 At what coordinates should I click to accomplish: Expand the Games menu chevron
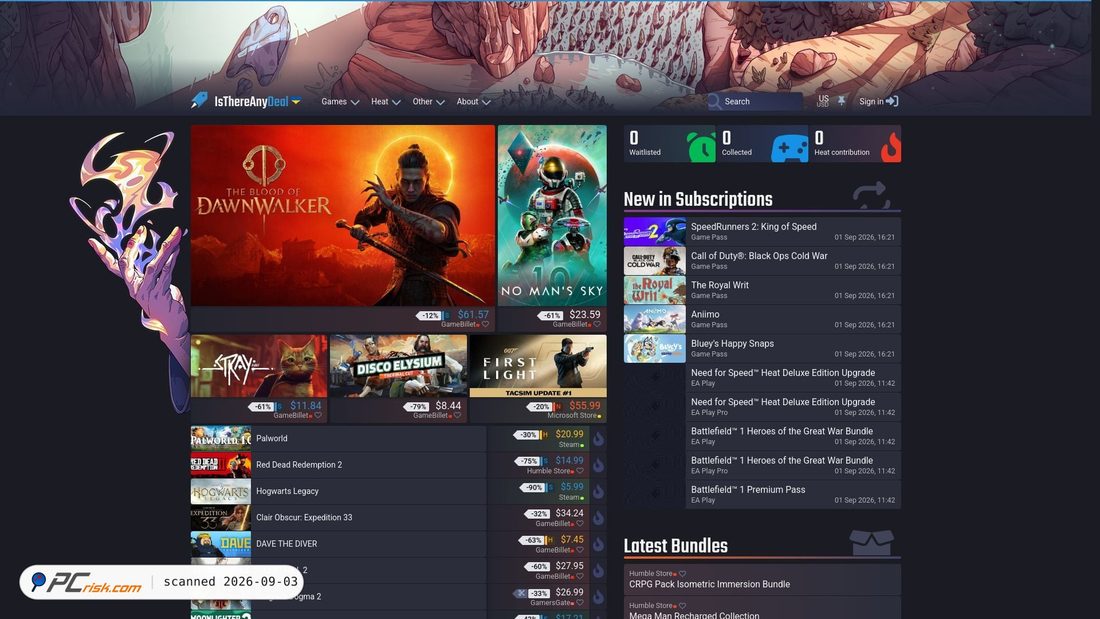(x=355, y=102)
